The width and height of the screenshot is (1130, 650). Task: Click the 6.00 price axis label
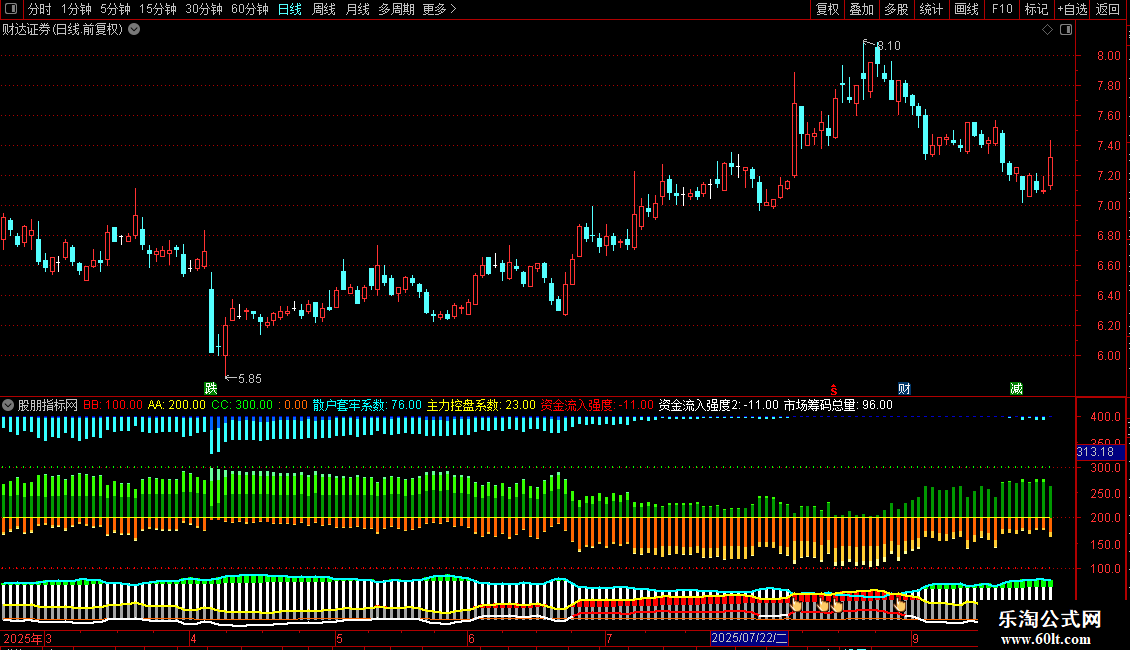coord(1108,355)
